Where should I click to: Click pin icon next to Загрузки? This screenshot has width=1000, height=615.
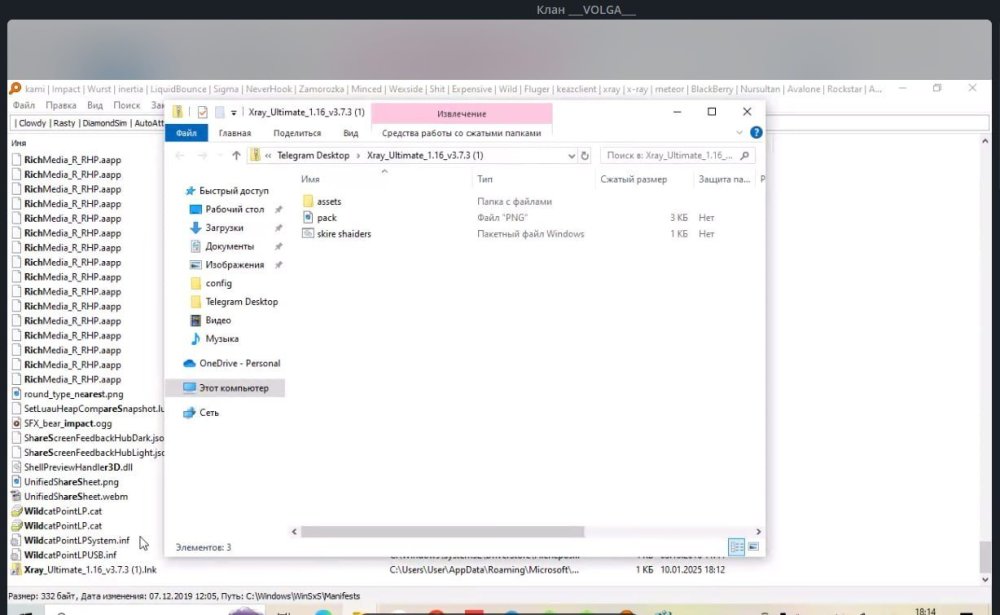pos(279,228)
